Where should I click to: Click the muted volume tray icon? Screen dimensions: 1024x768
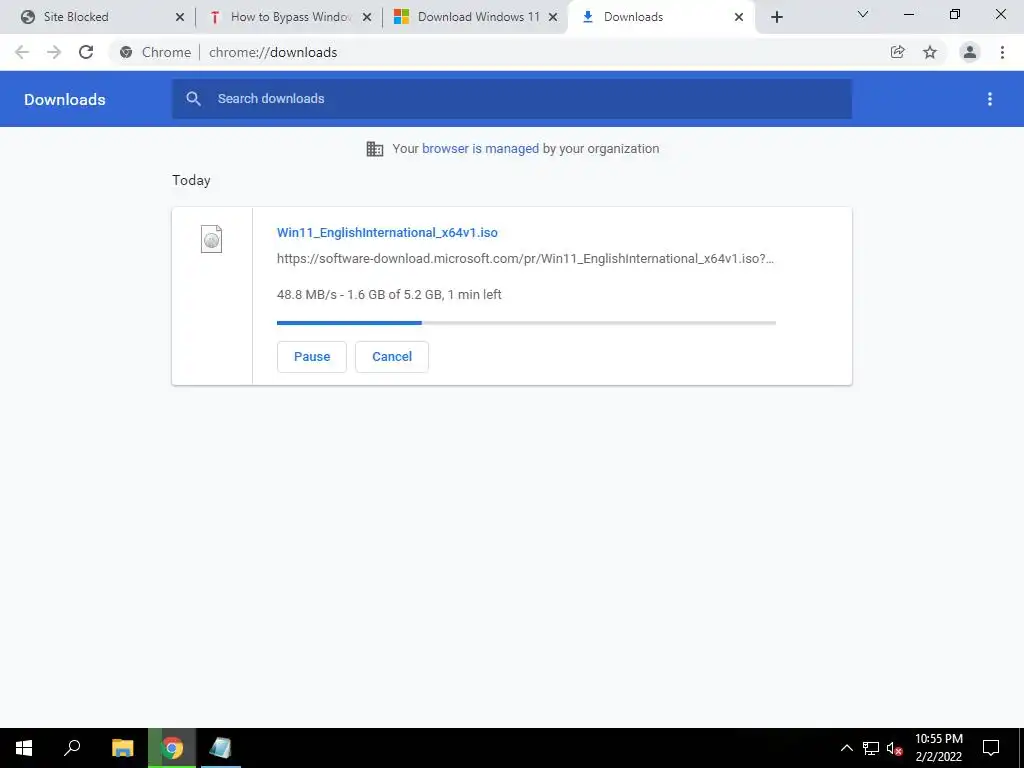point(895,748)
